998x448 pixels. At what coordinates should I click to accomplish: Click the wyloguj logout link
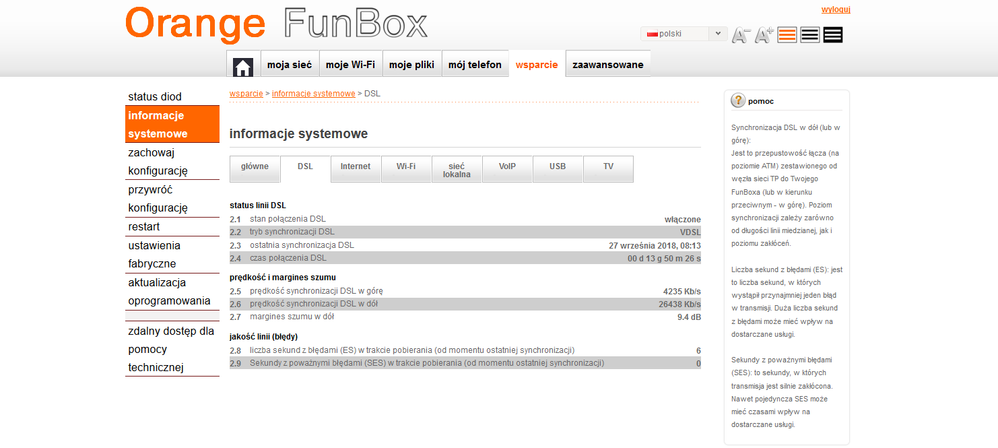pyautogui.click(x=835, y=9)
